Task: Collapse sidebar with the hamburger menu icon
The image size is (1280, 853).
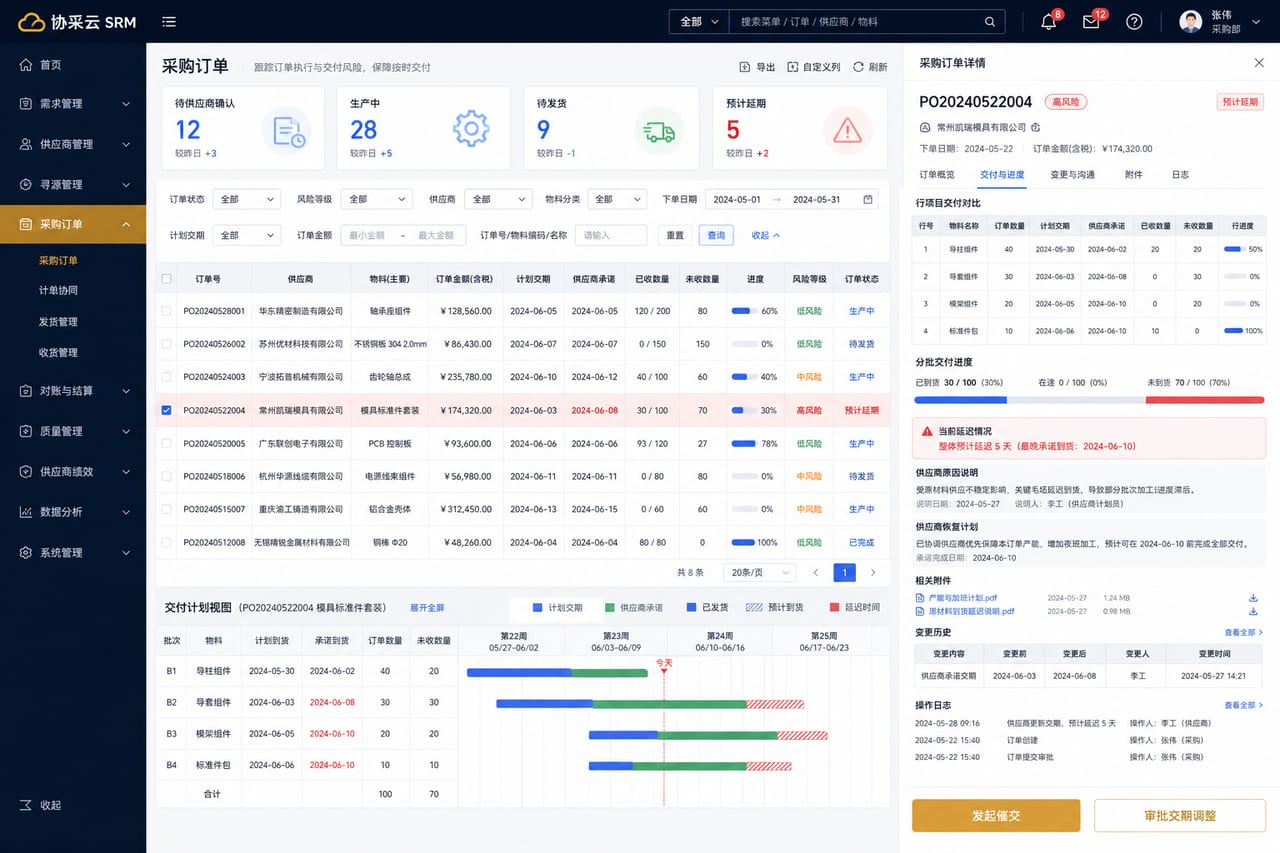Action: 169,21
